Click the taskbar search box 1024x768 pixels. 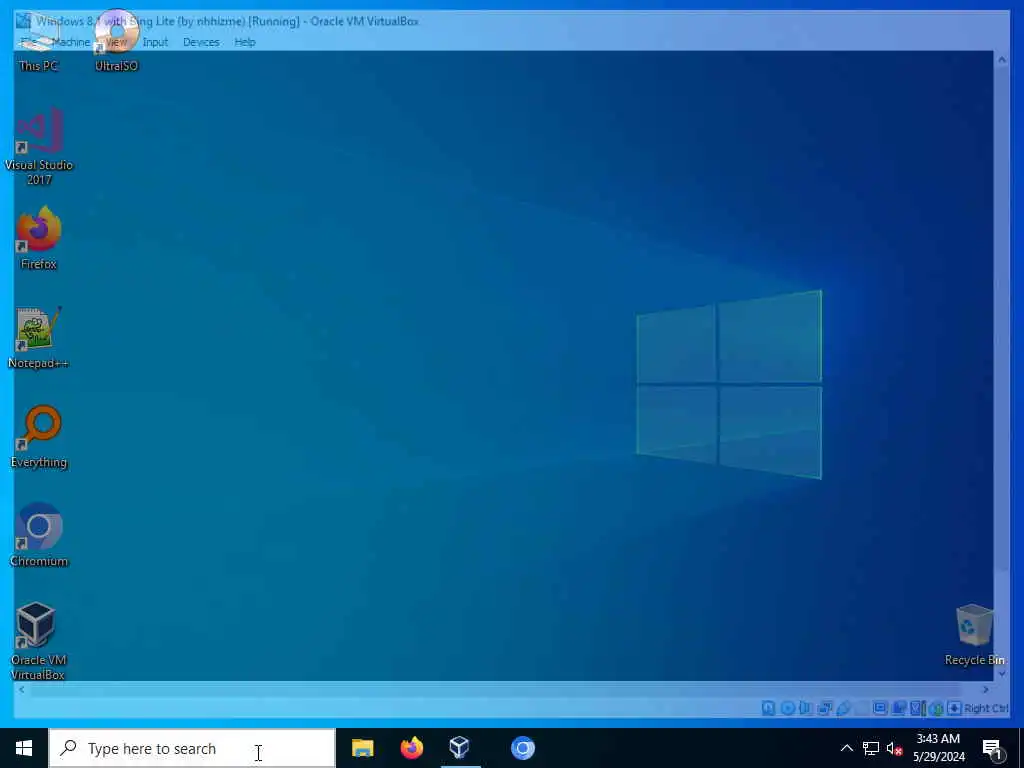[x=192, y=748]
